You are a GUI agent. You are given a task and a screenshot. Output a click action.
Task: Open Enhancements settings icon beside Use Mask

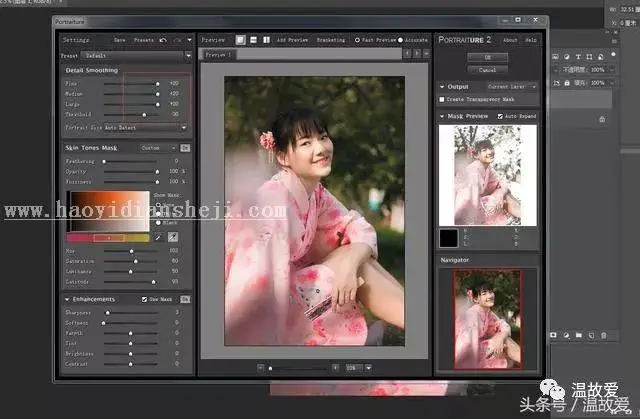coord(185,299)
